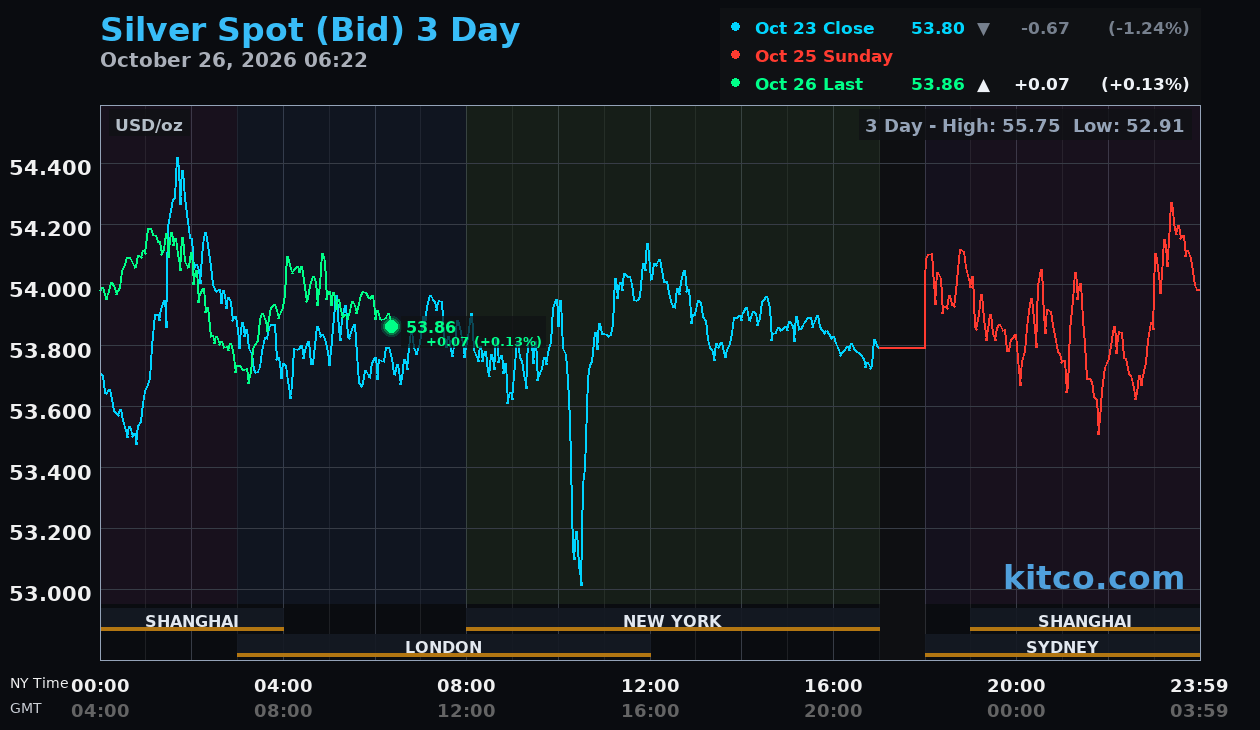This screenshot has width=1260, height=730.
Task: Click the 54.000 y-axis label
Action: pos(50,289)
